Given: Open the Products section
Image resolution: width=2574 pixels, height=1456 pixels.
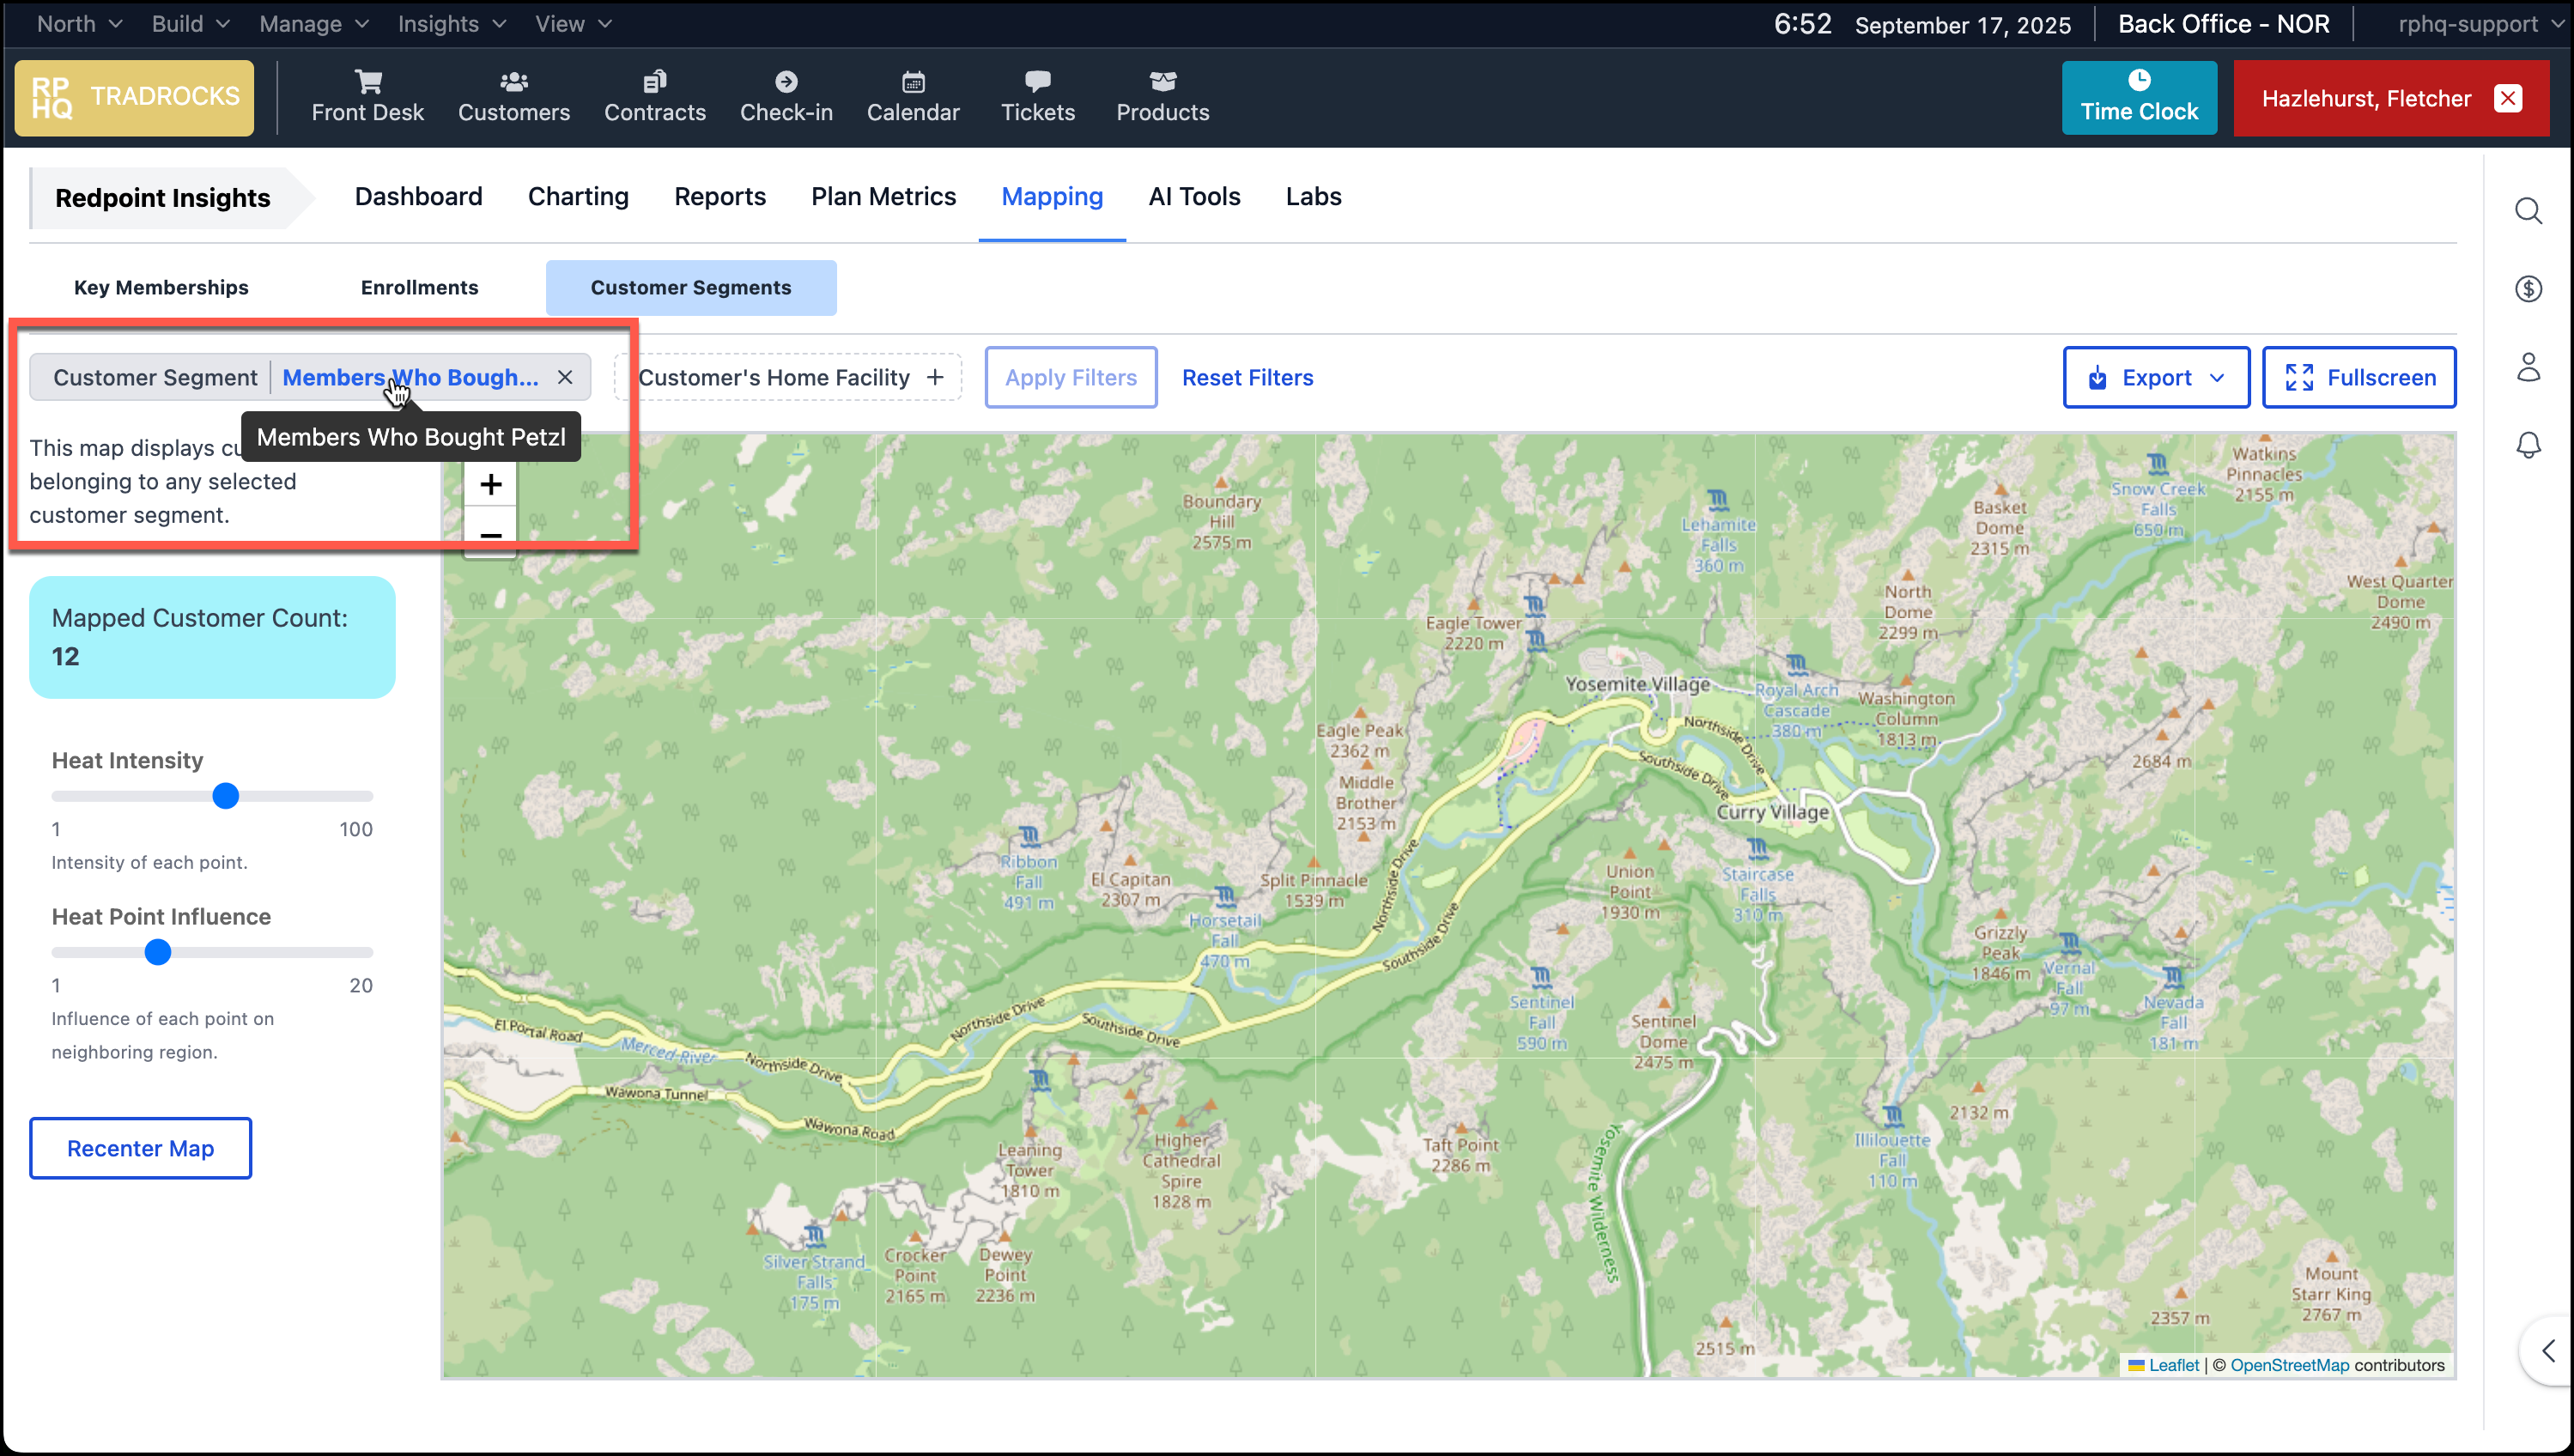Looking at the screenshot, I should [x=1161, y=95].
